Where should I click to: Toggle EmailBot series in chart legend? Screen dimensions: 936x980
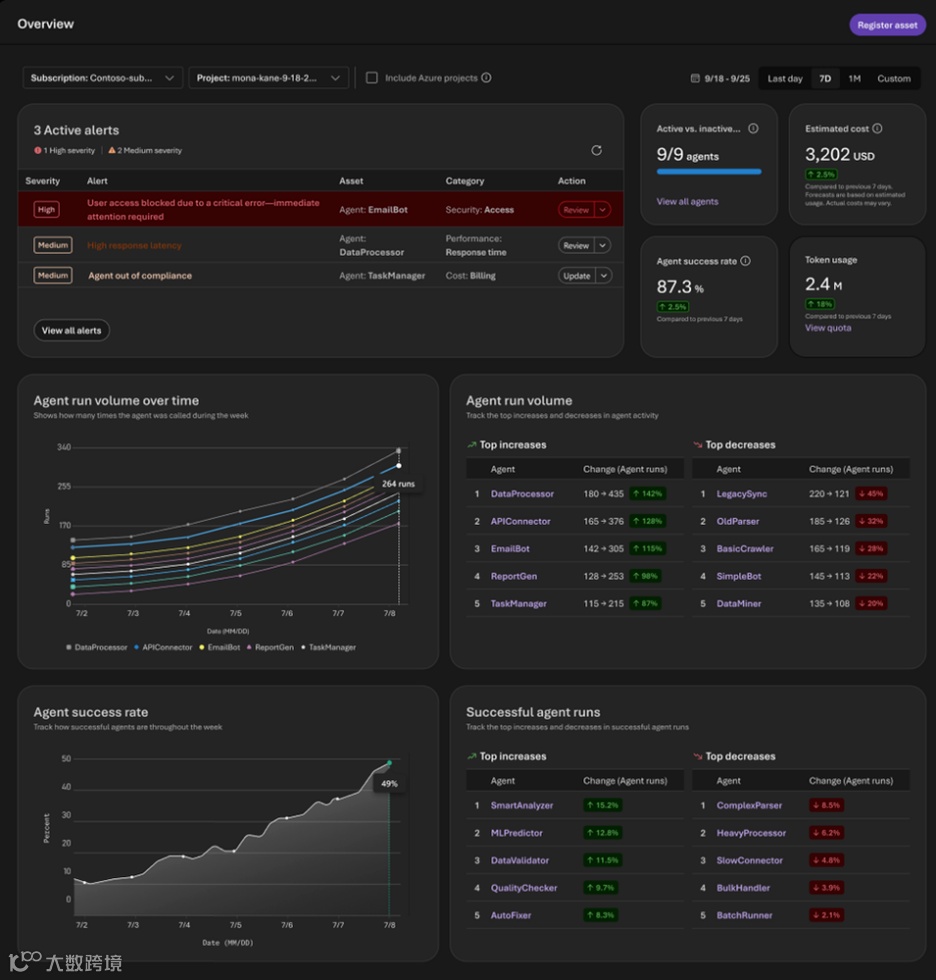219,648
